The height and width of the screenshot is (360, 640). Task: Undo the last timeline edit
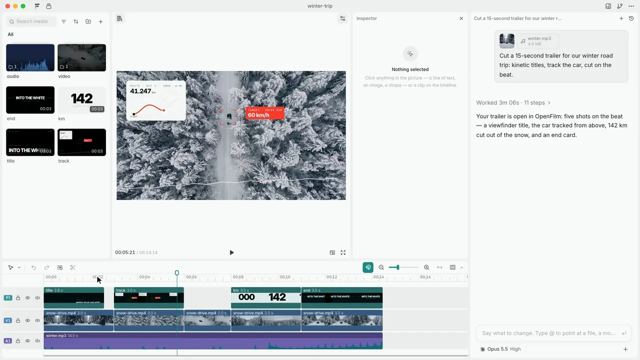click(33, 267)
